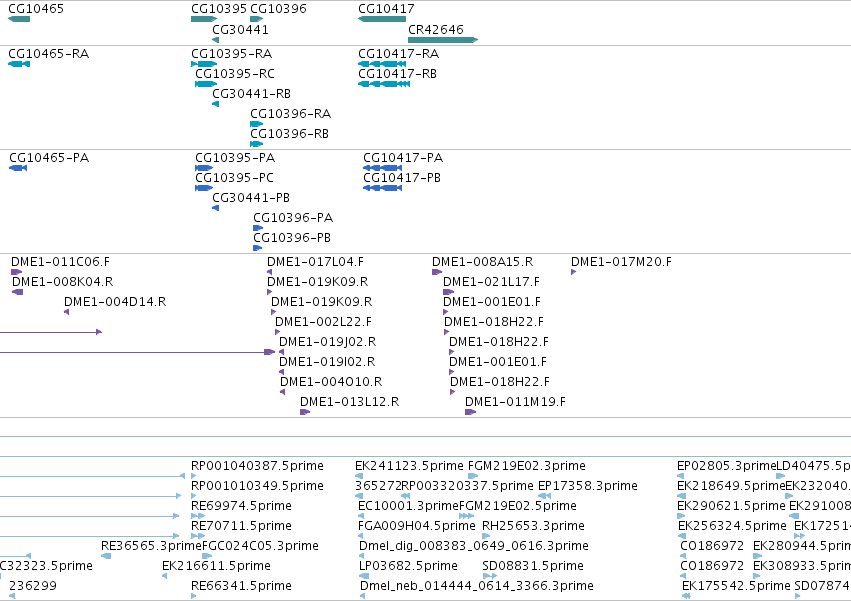Open the DME1-017L04.F feature label
Image resolution: width=851 pixels, height=601 pixels.
point(315,262)
